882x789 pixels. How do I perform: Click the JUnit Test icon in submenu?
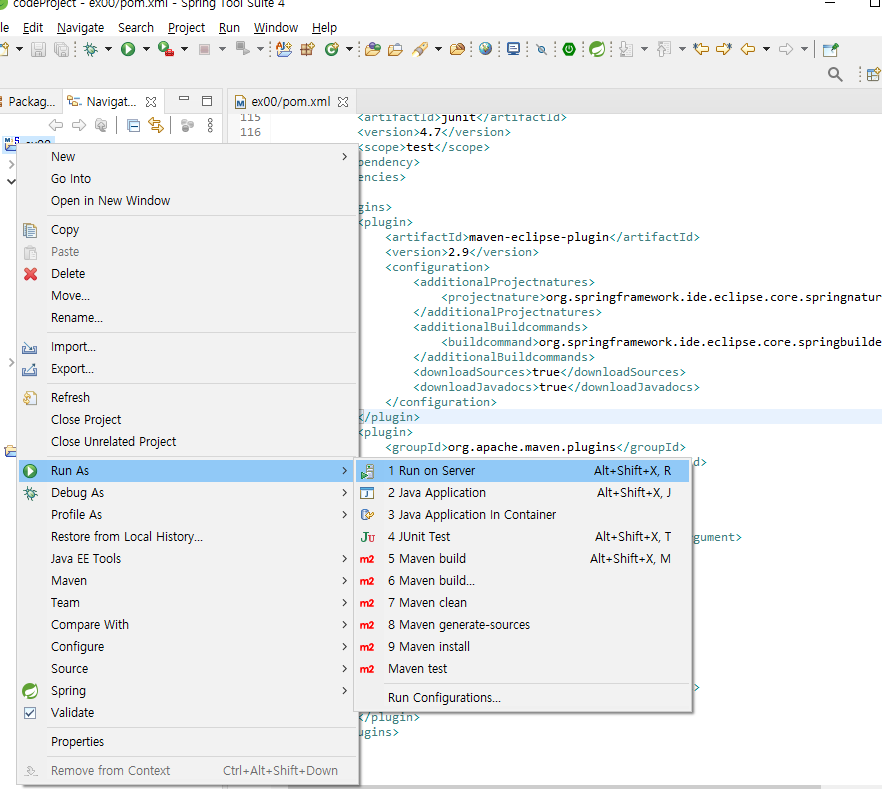(367, 537)
